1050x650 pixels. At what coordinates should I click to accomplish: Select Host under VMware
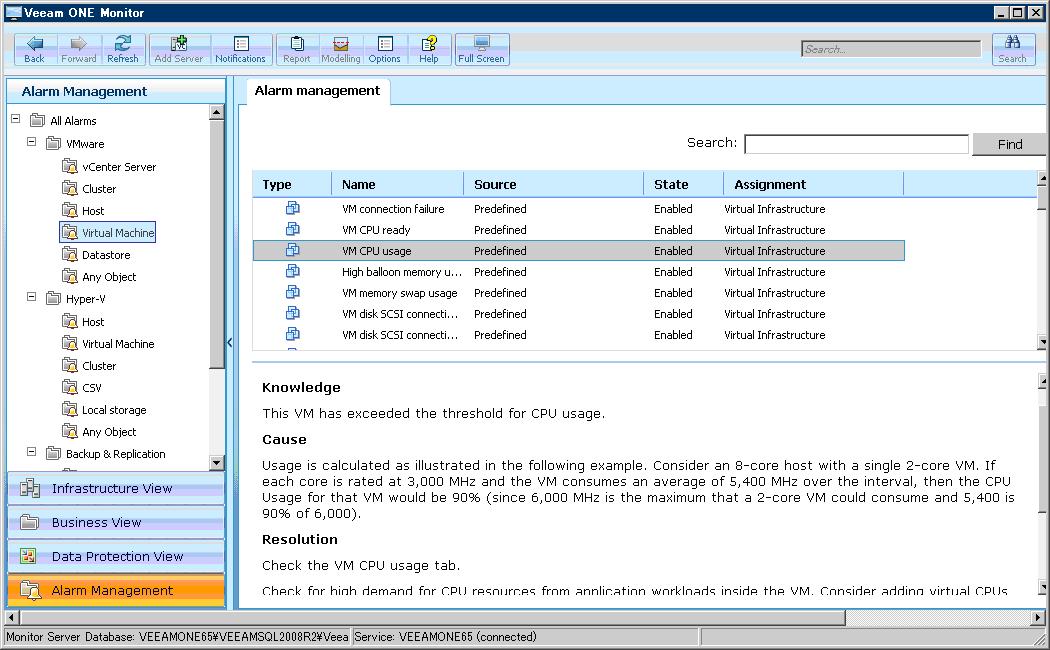(93, 211)
